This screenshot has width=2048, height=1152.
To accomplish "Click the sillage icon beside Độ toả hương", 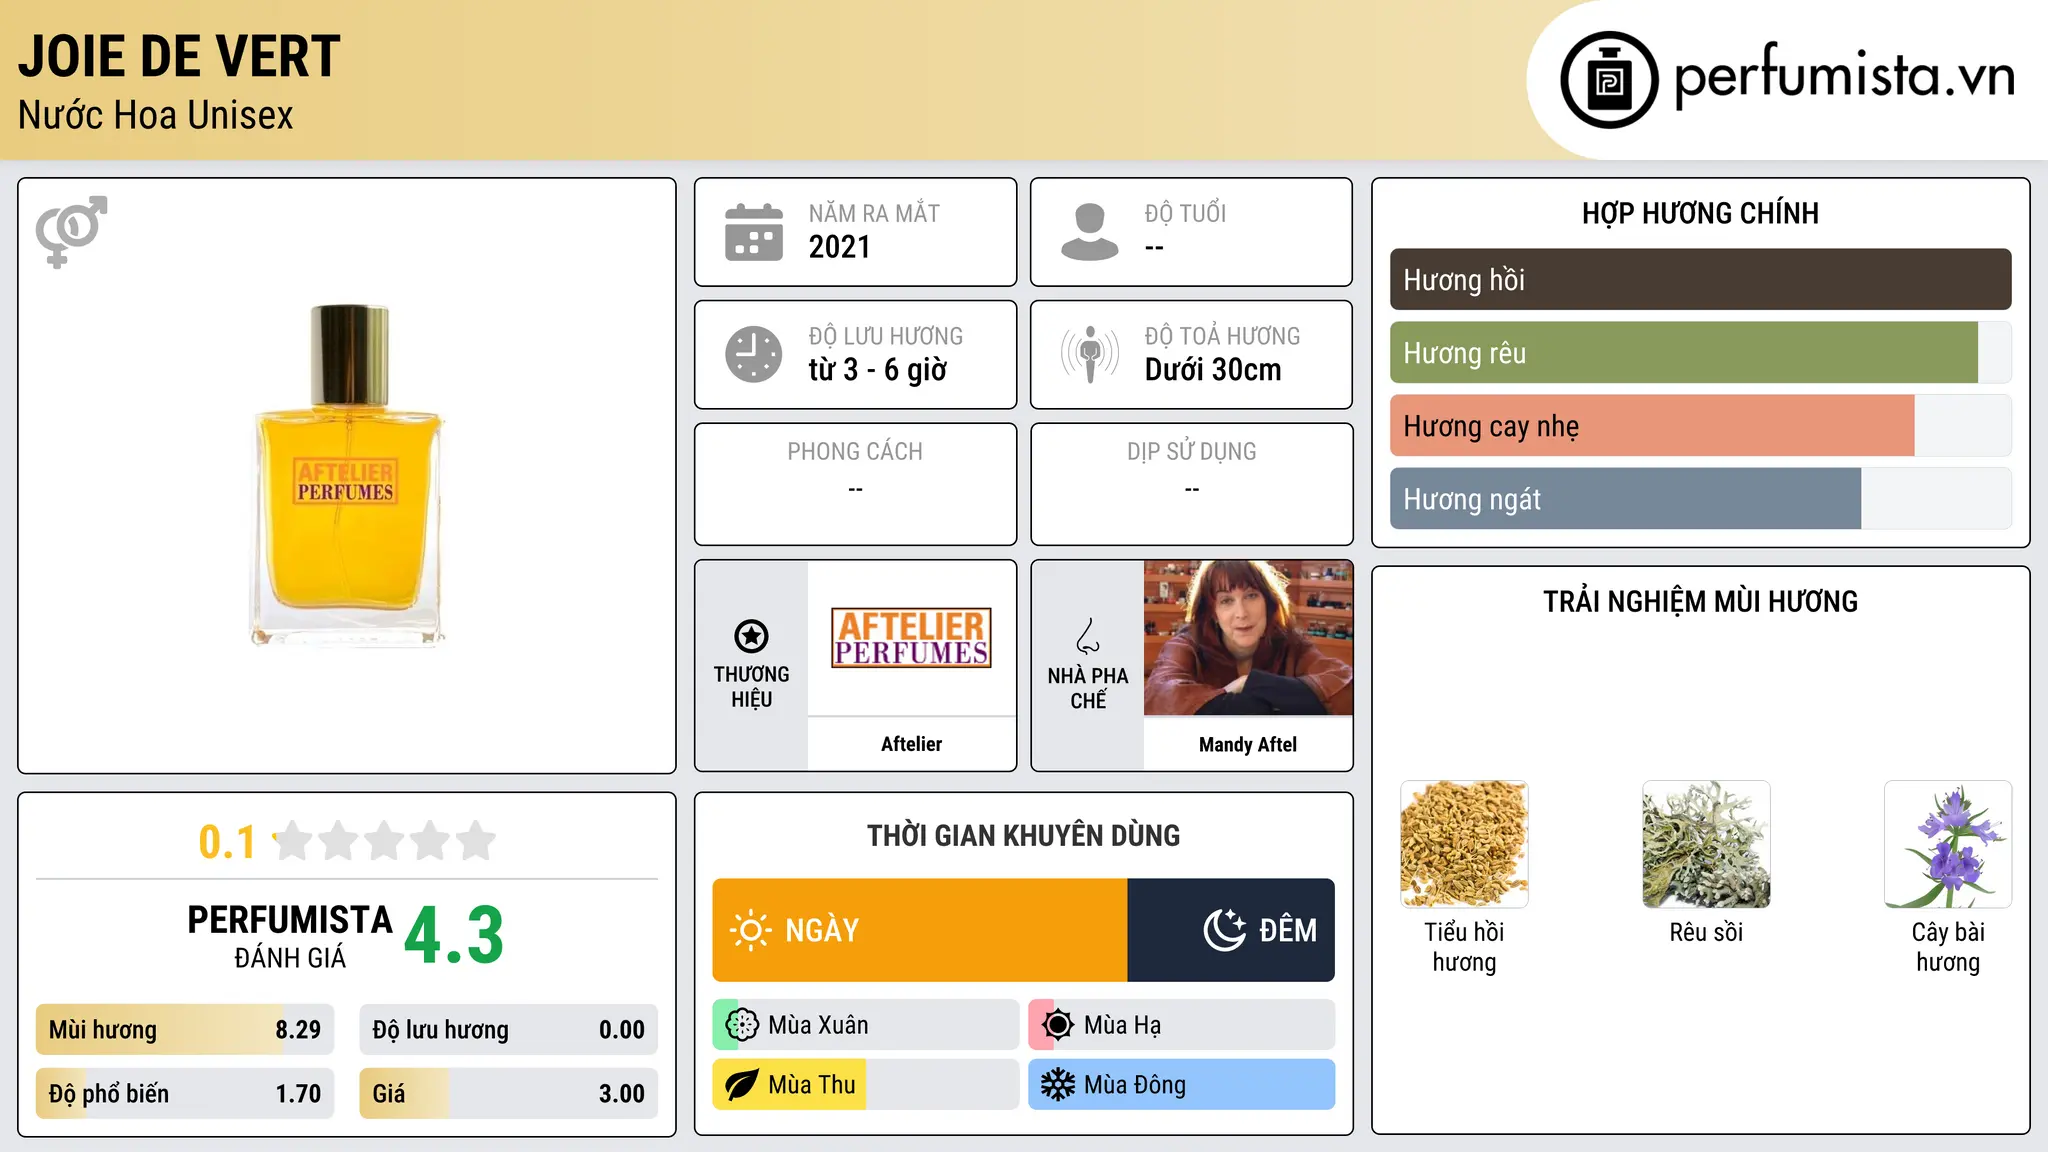I will 1090,354.
